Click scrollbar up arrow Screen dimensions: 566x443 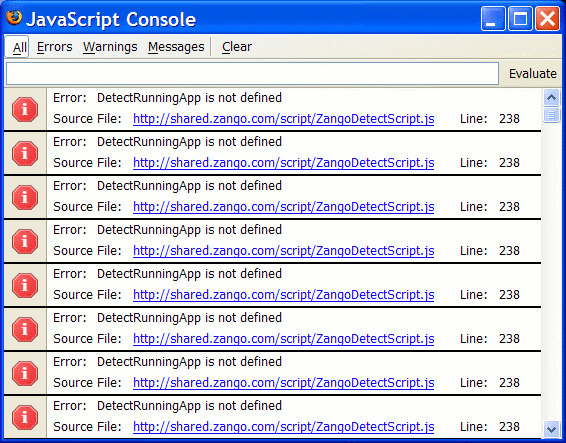click(x=551, y=97)
